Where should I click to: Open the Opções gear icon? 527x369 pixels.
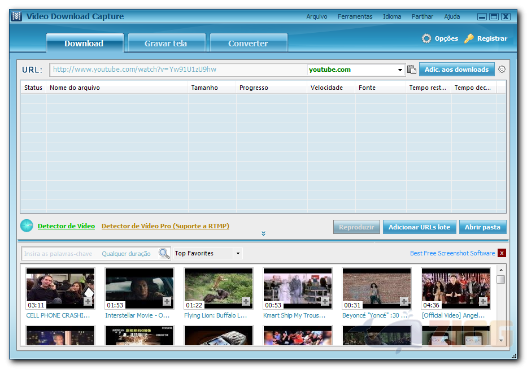(426, 39)
